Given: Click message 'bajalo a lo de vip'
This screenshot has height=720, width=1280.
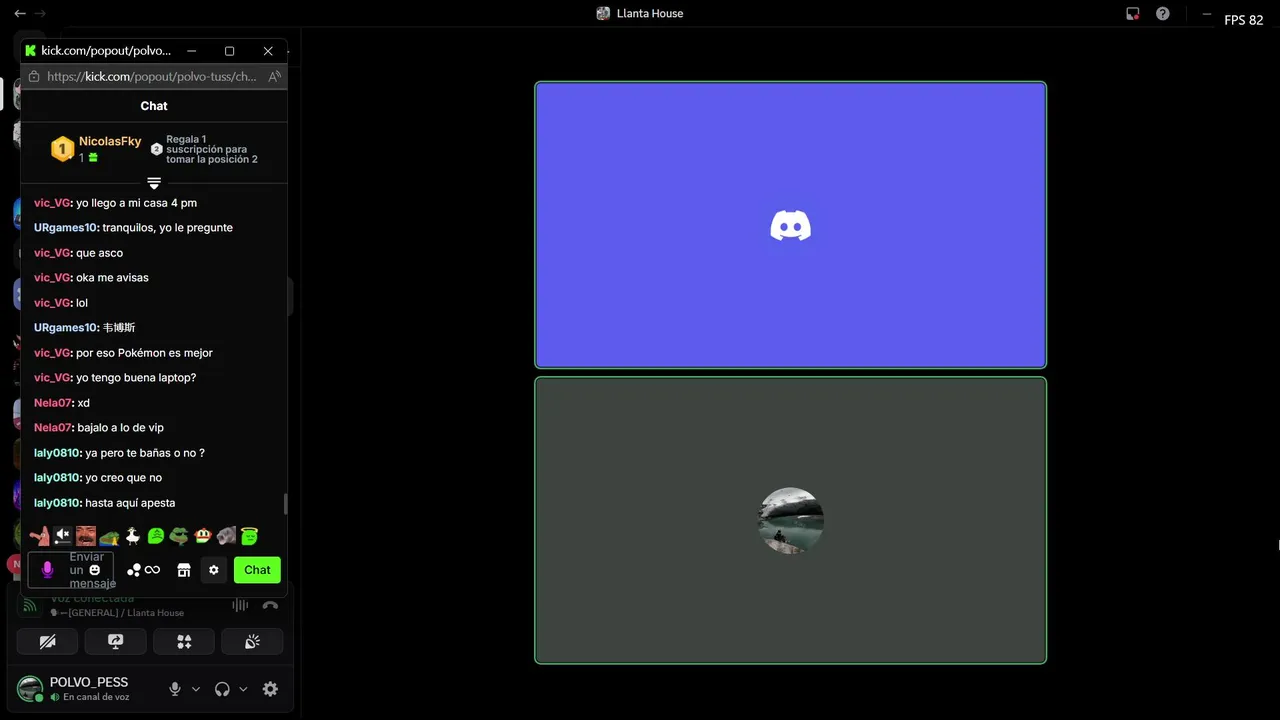Looking at the screenshot, I should point(120,428).
